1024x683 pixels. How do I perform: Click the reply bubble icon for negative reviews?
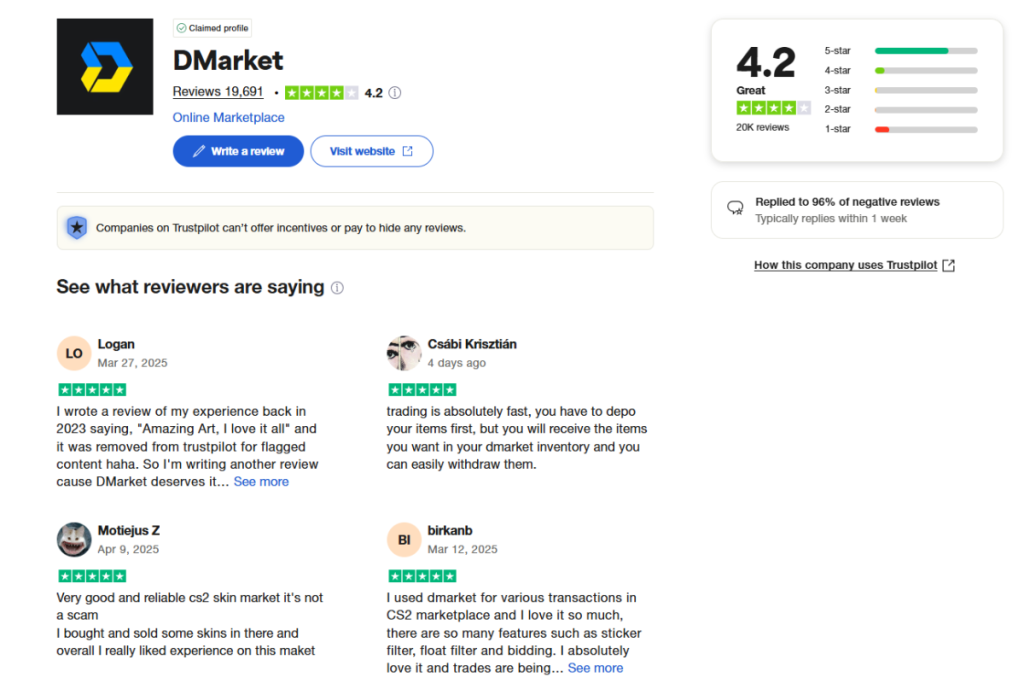(735, 208)
